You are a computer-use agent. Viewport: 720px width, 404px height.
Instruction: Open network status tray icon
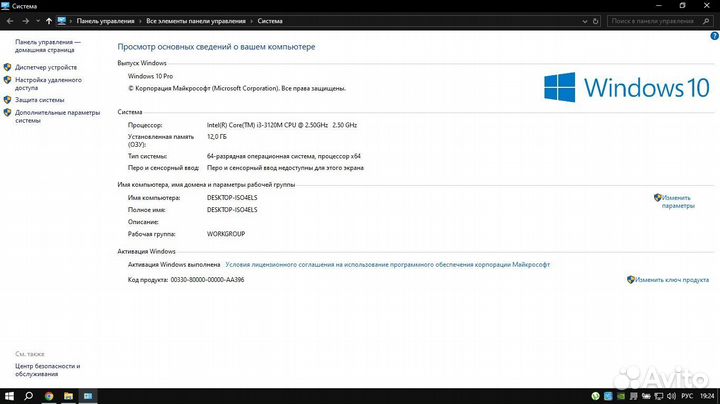pos(659,396)
